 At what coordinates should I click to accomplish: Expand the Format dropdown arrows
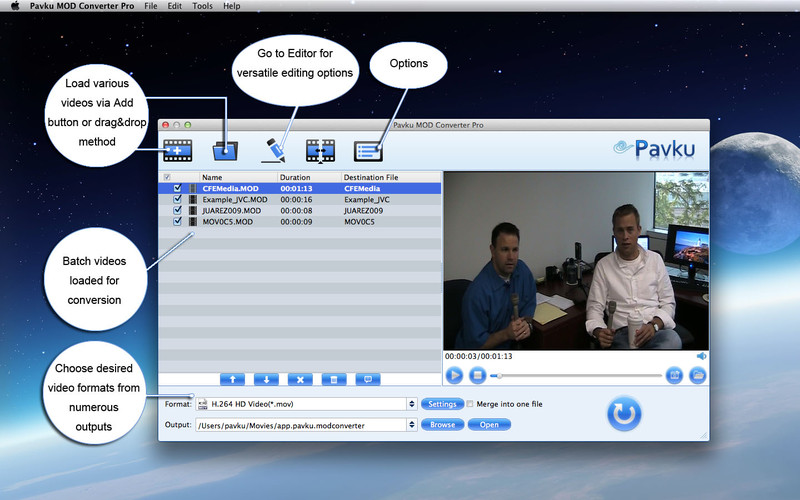click(412, 404)
